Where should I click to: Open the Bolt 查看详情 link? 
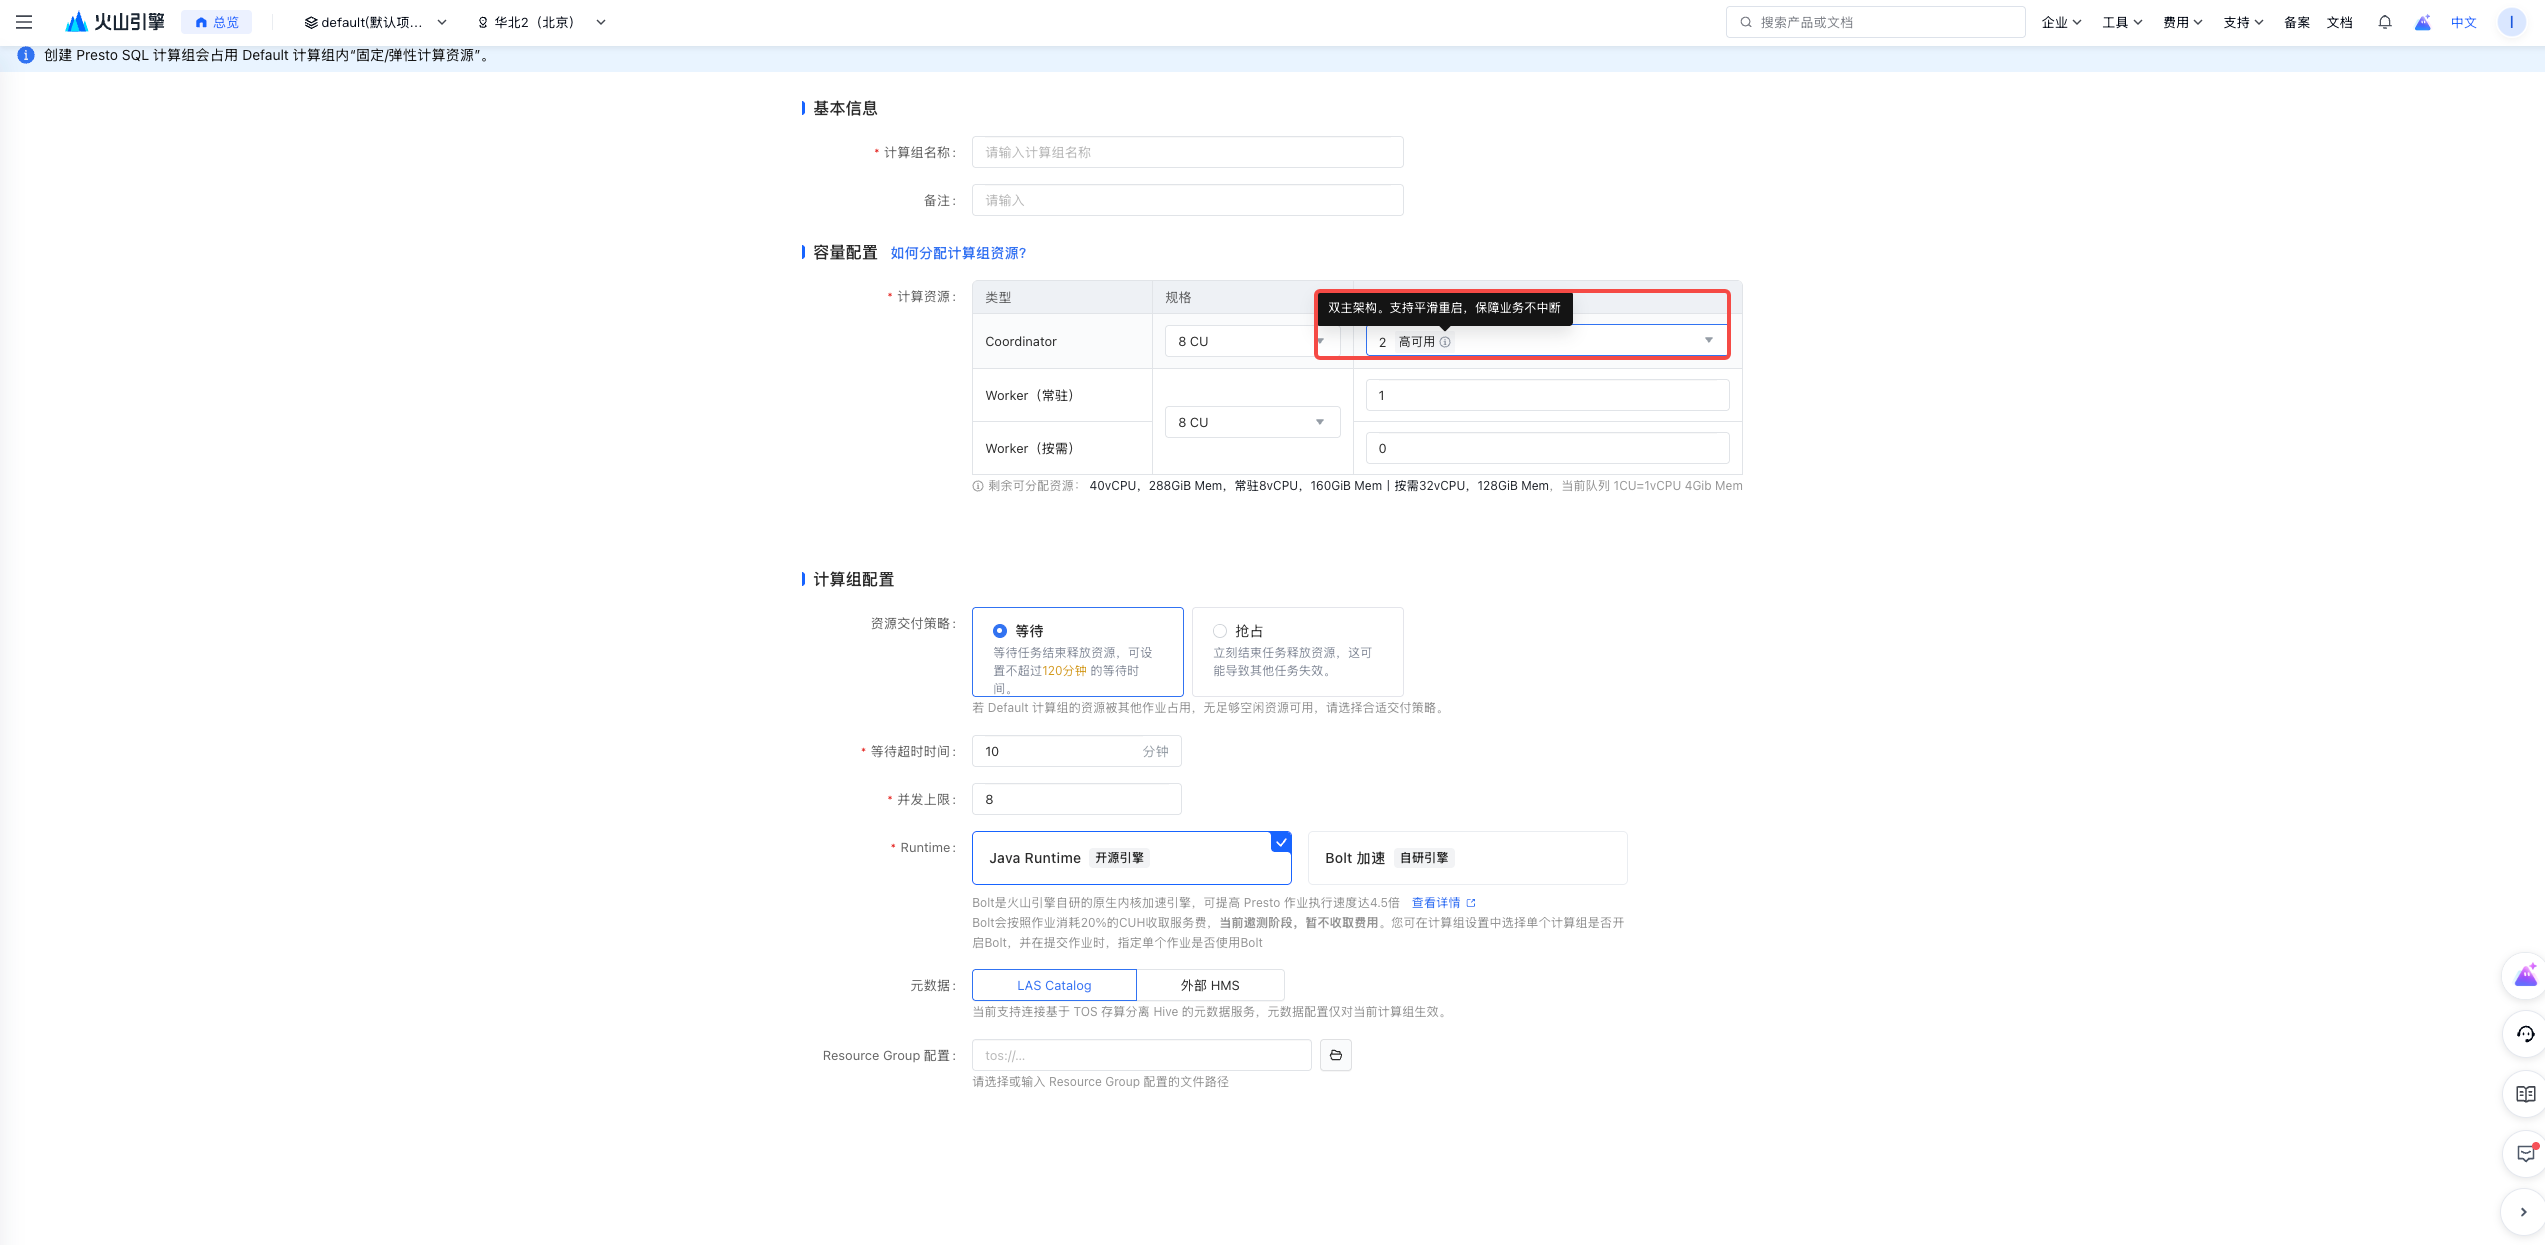tap(1436, 903)
